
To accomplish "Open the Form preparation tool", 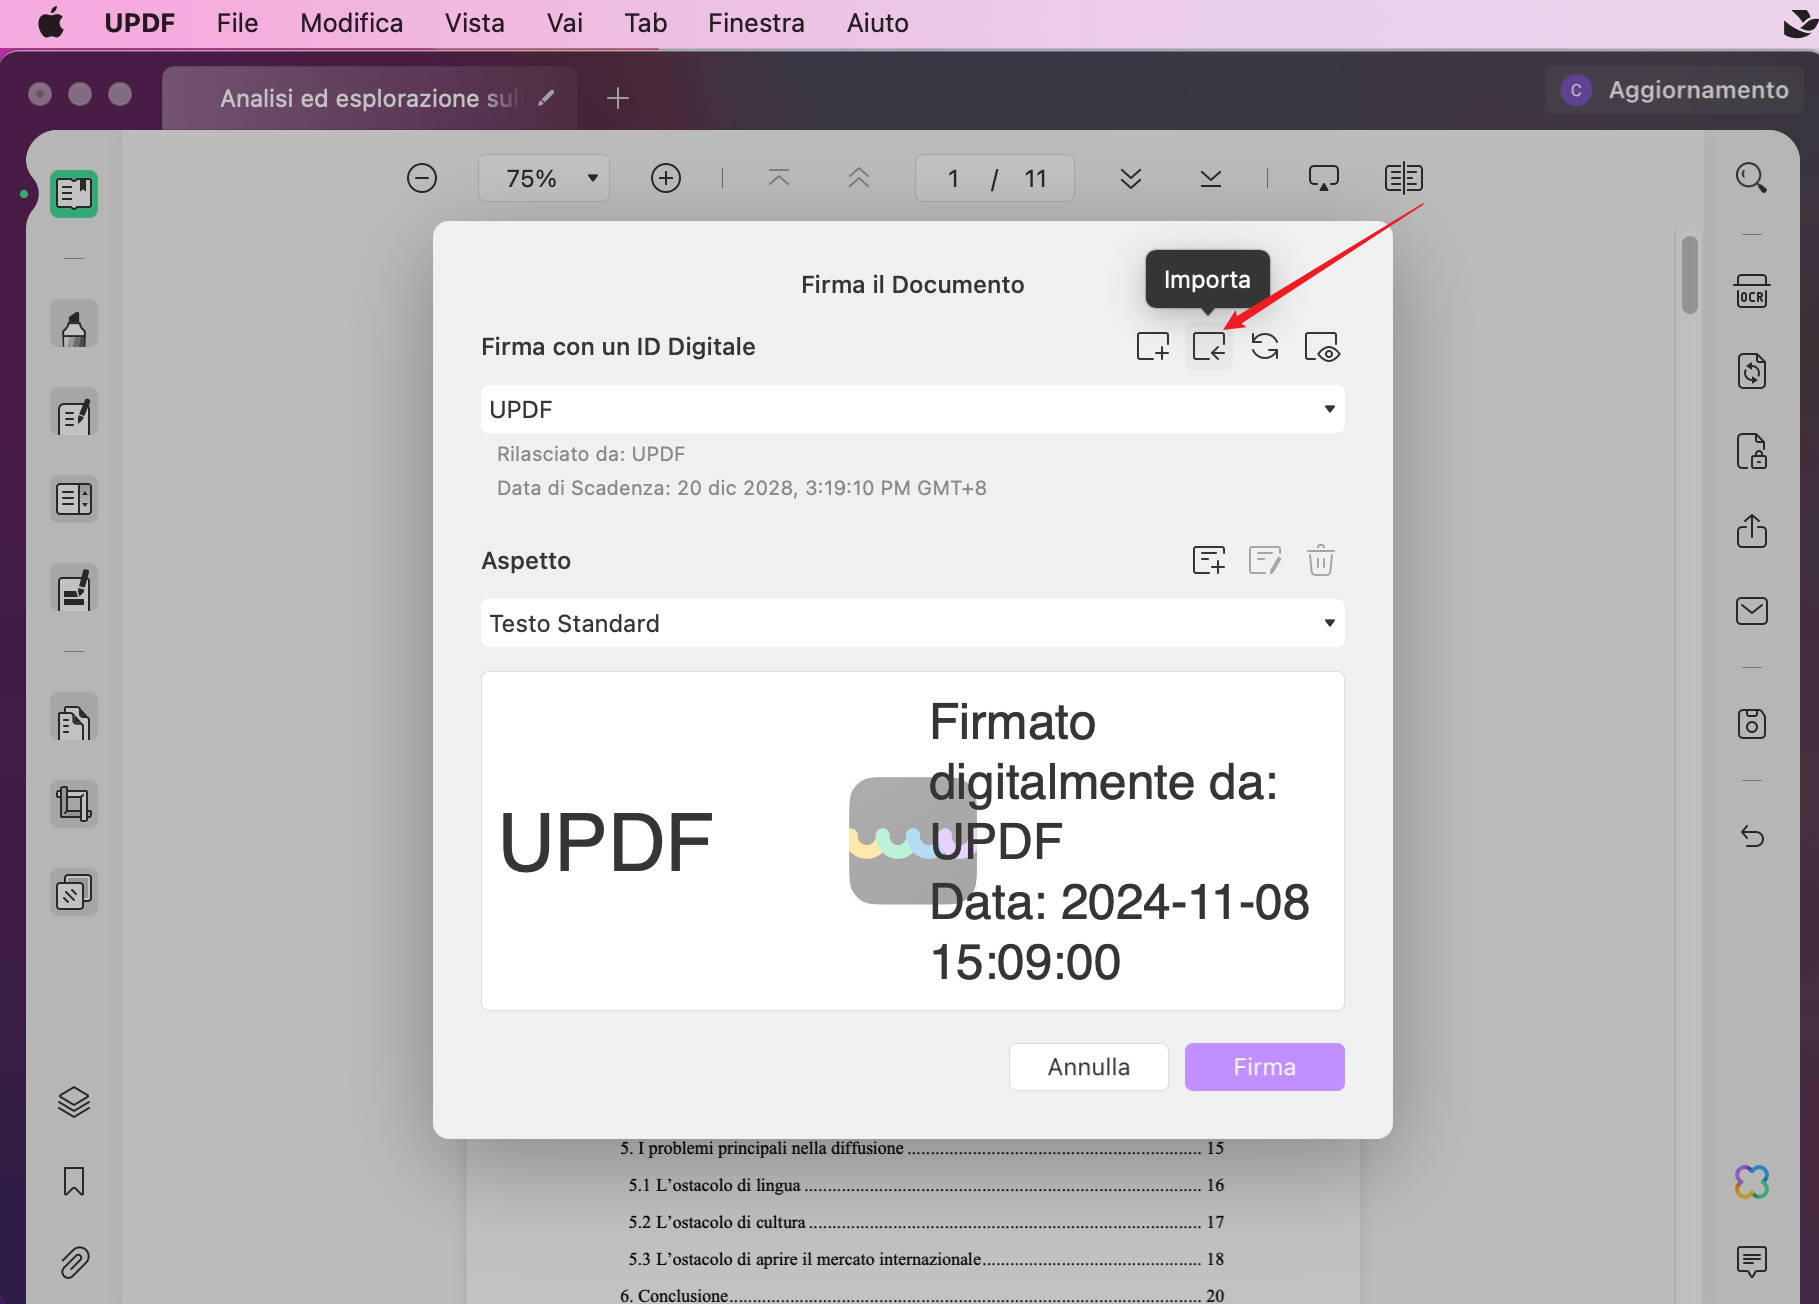I will (x=74, y=498).
